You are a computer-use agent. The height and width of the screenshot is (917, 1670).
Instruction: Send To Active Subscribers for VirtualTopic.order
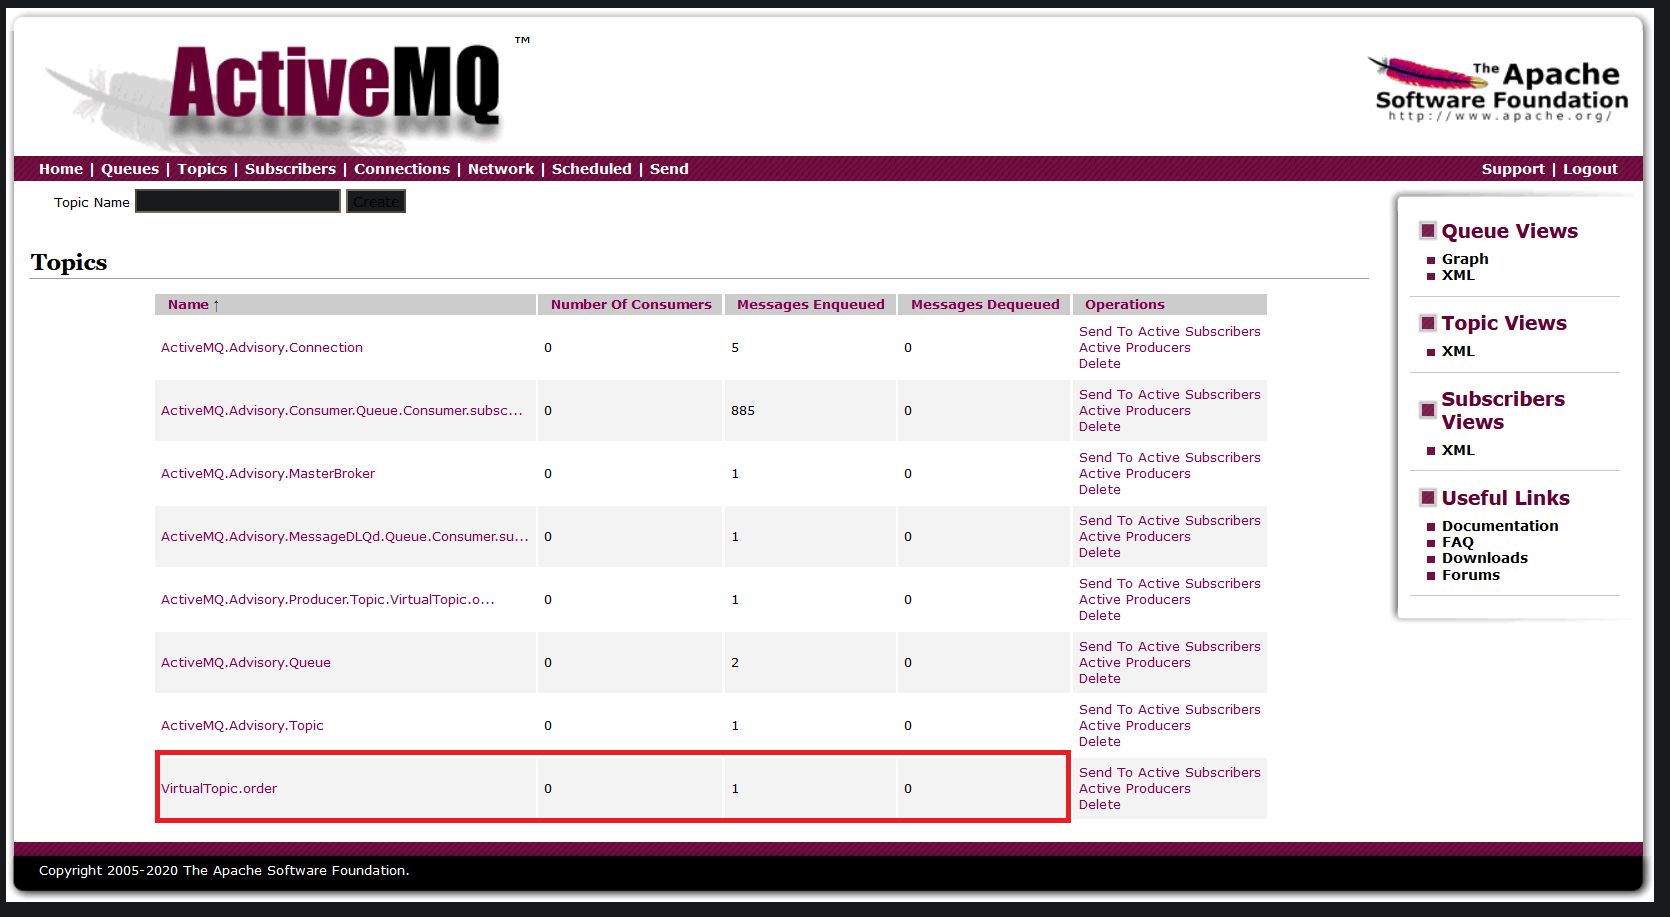tap(1170, 772)
